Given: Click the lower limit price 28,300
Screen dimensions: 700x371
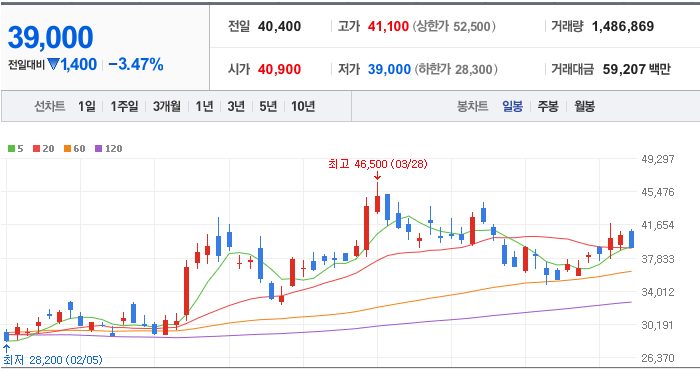Looking at the screenshot, I should click(473, 69).
